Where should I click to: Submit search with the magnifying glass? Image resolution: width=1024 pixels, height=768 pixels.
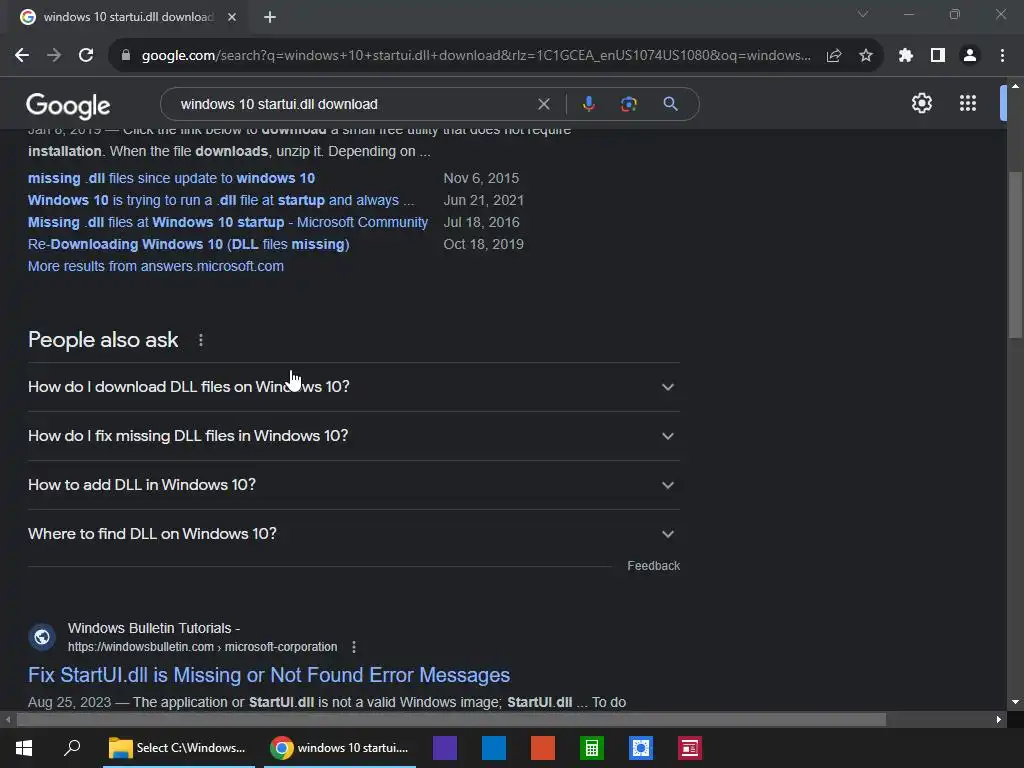pos(670,104)
